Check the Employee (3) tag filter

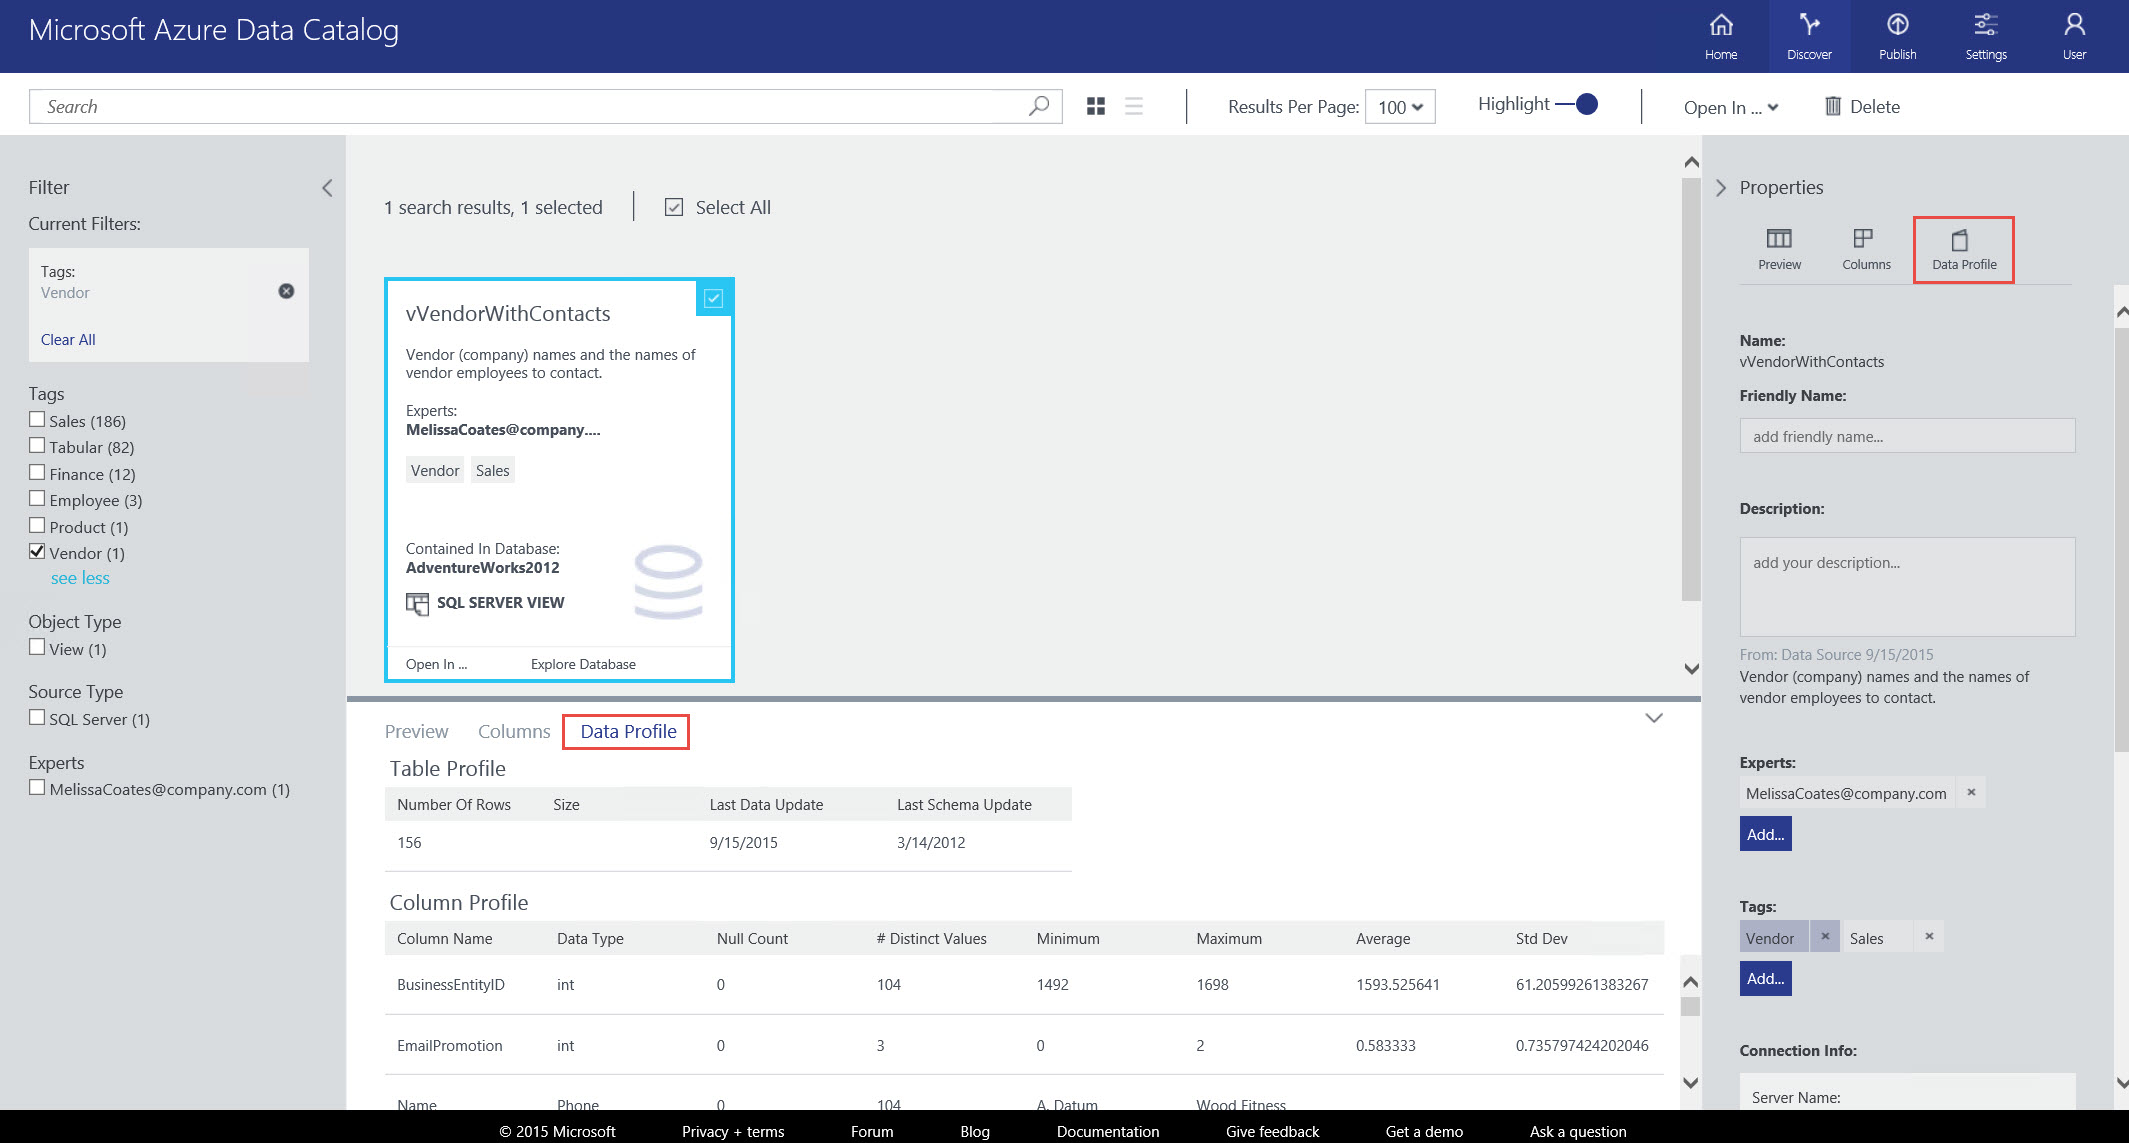(x=37, y=499)
